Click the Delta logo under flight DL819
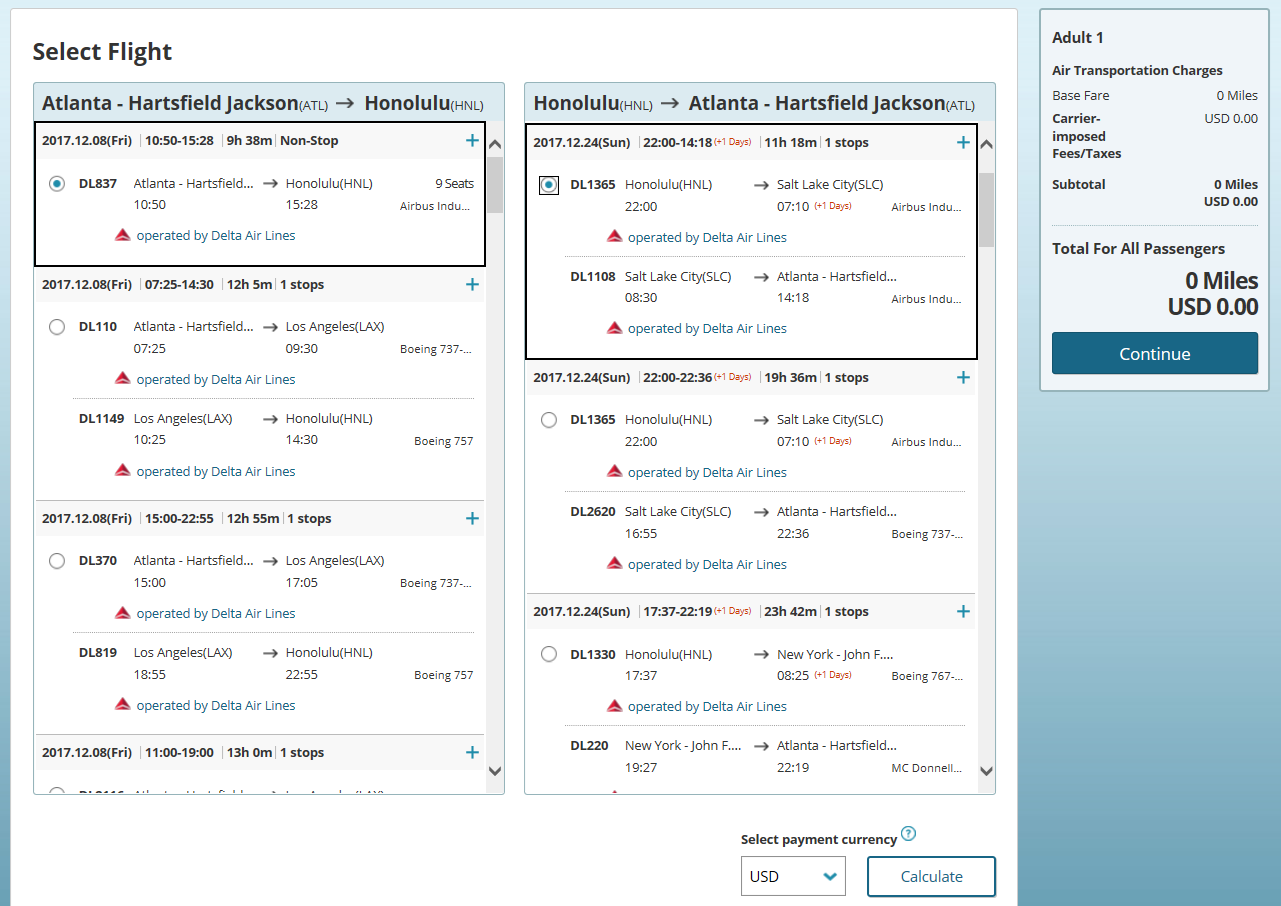The width and height of the screenshot is (1281, 906). 123,705
